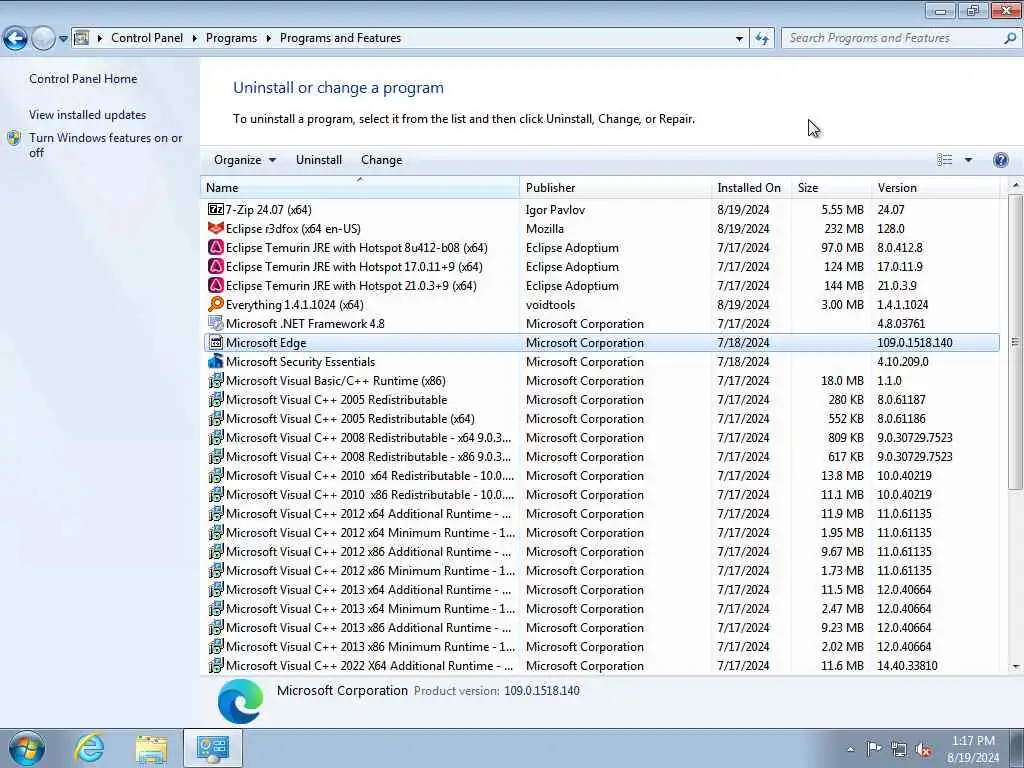Viewport: 1024px width, 768px height.
Task: Click the Temurin JRE 21.0.3+9 icon
Action: click(x=216, y=285)
